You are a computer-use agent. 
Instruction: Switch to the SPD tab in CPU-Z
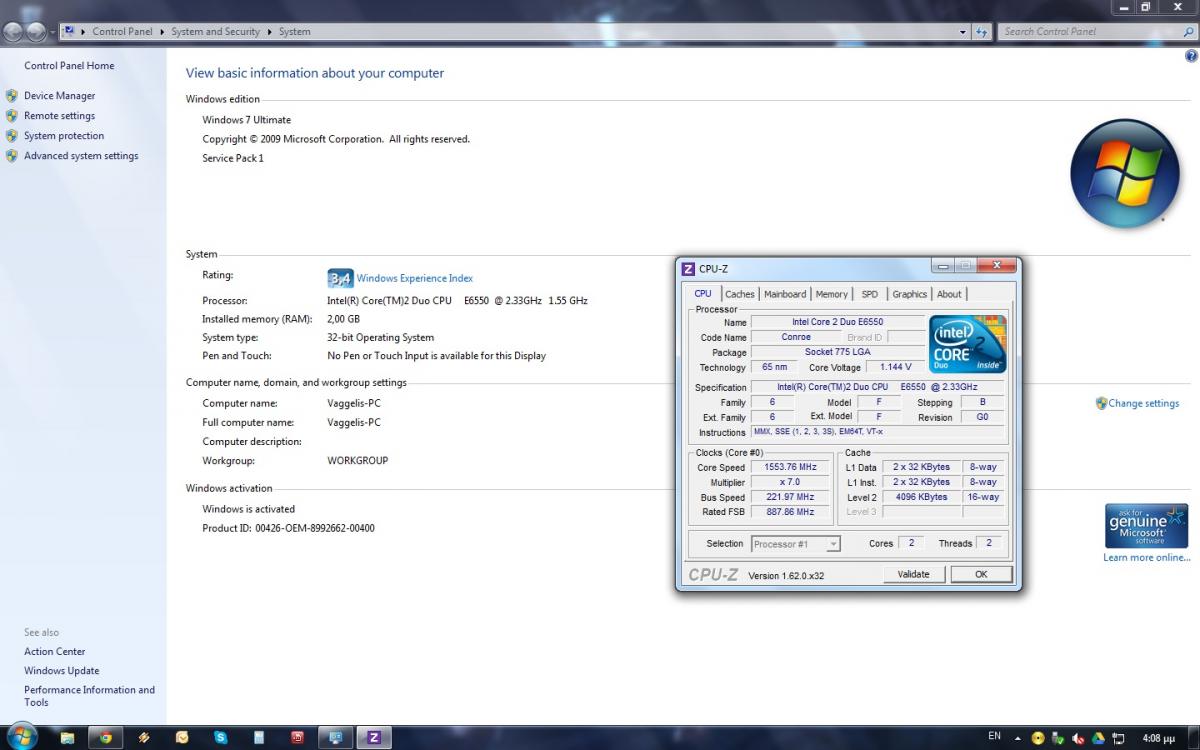tap(870, 294)
